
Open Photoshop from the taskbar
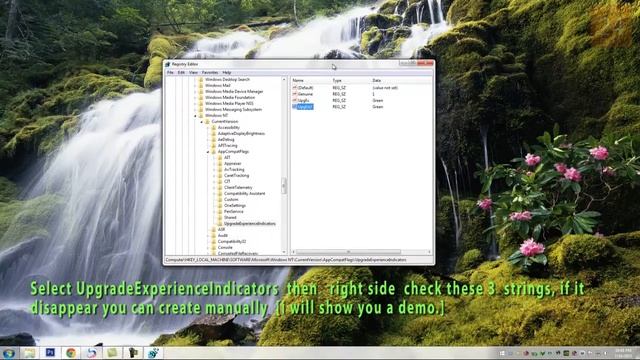(50, 352)
